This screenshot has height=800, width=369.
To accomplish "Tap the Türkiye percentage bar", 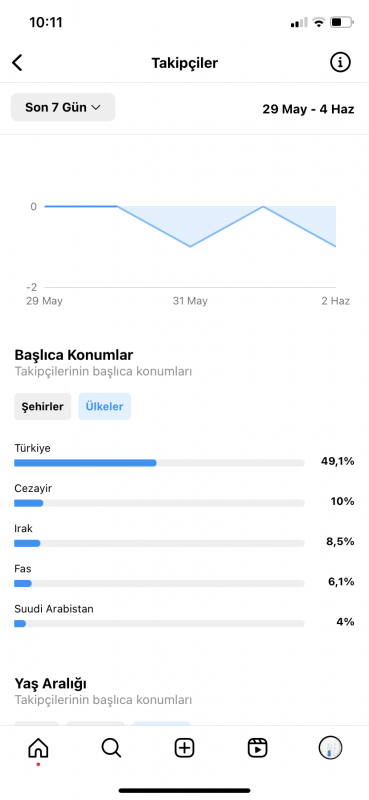I will [159, 463].
